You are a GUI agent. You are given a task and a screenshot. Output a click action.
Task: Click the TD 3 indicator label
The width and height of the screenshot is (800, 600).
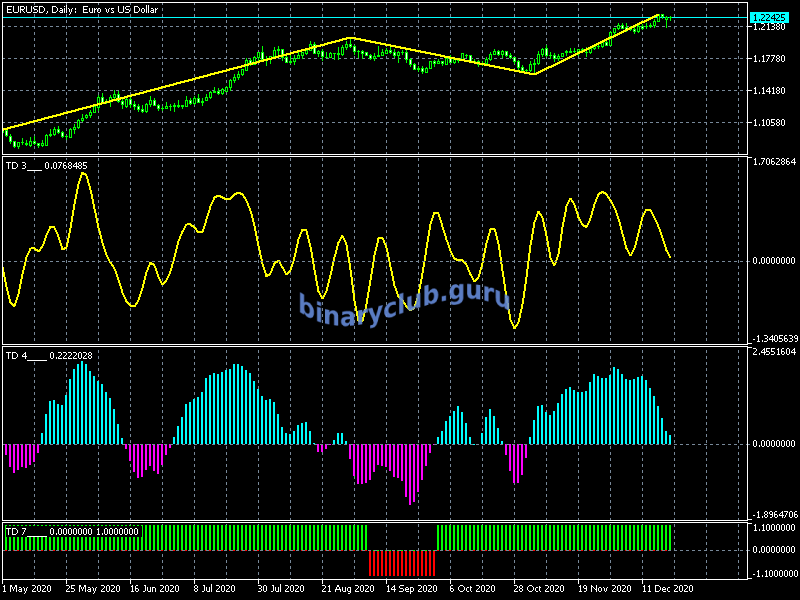pyautogui.click(x=46, y=166)
